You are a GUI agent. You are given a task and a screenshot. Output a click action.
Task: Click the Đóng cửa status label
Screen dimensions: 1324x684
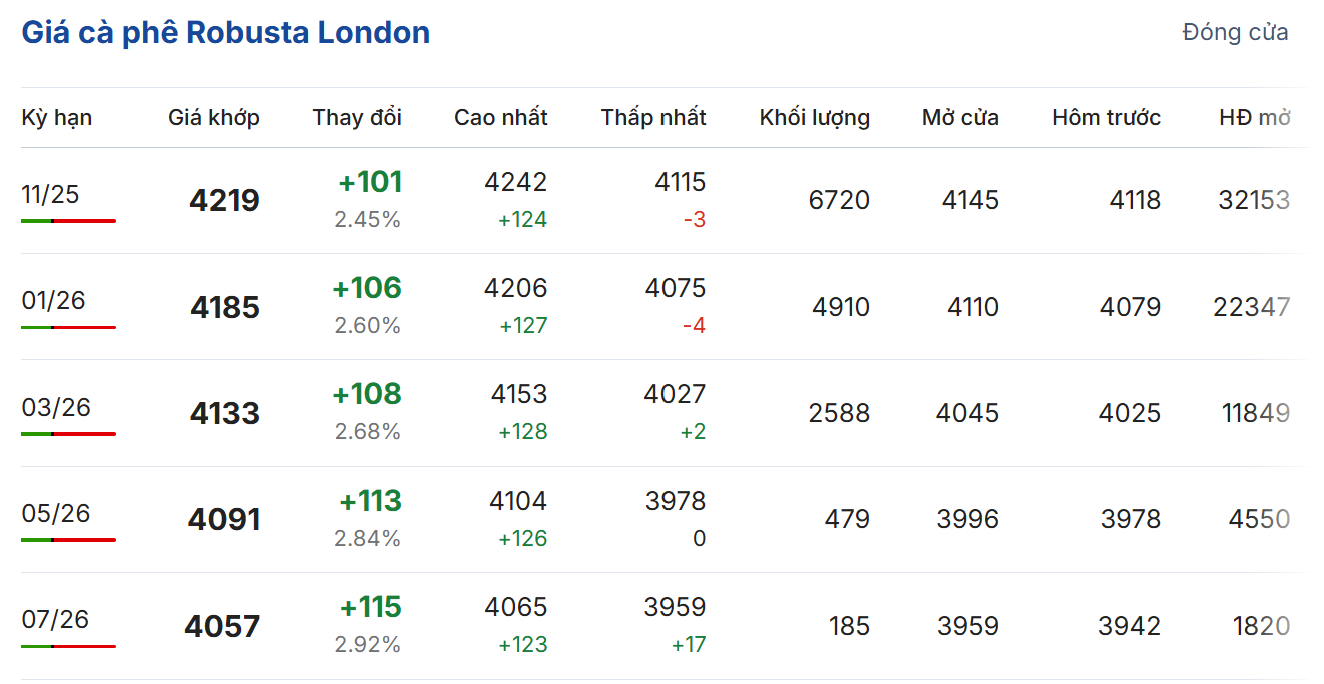[1235, 32]
